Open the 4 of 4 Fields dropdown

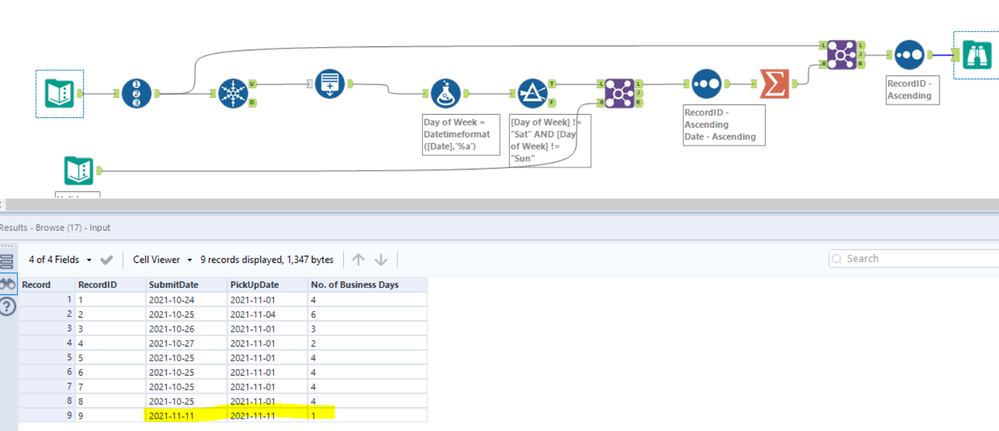(60, 259)
